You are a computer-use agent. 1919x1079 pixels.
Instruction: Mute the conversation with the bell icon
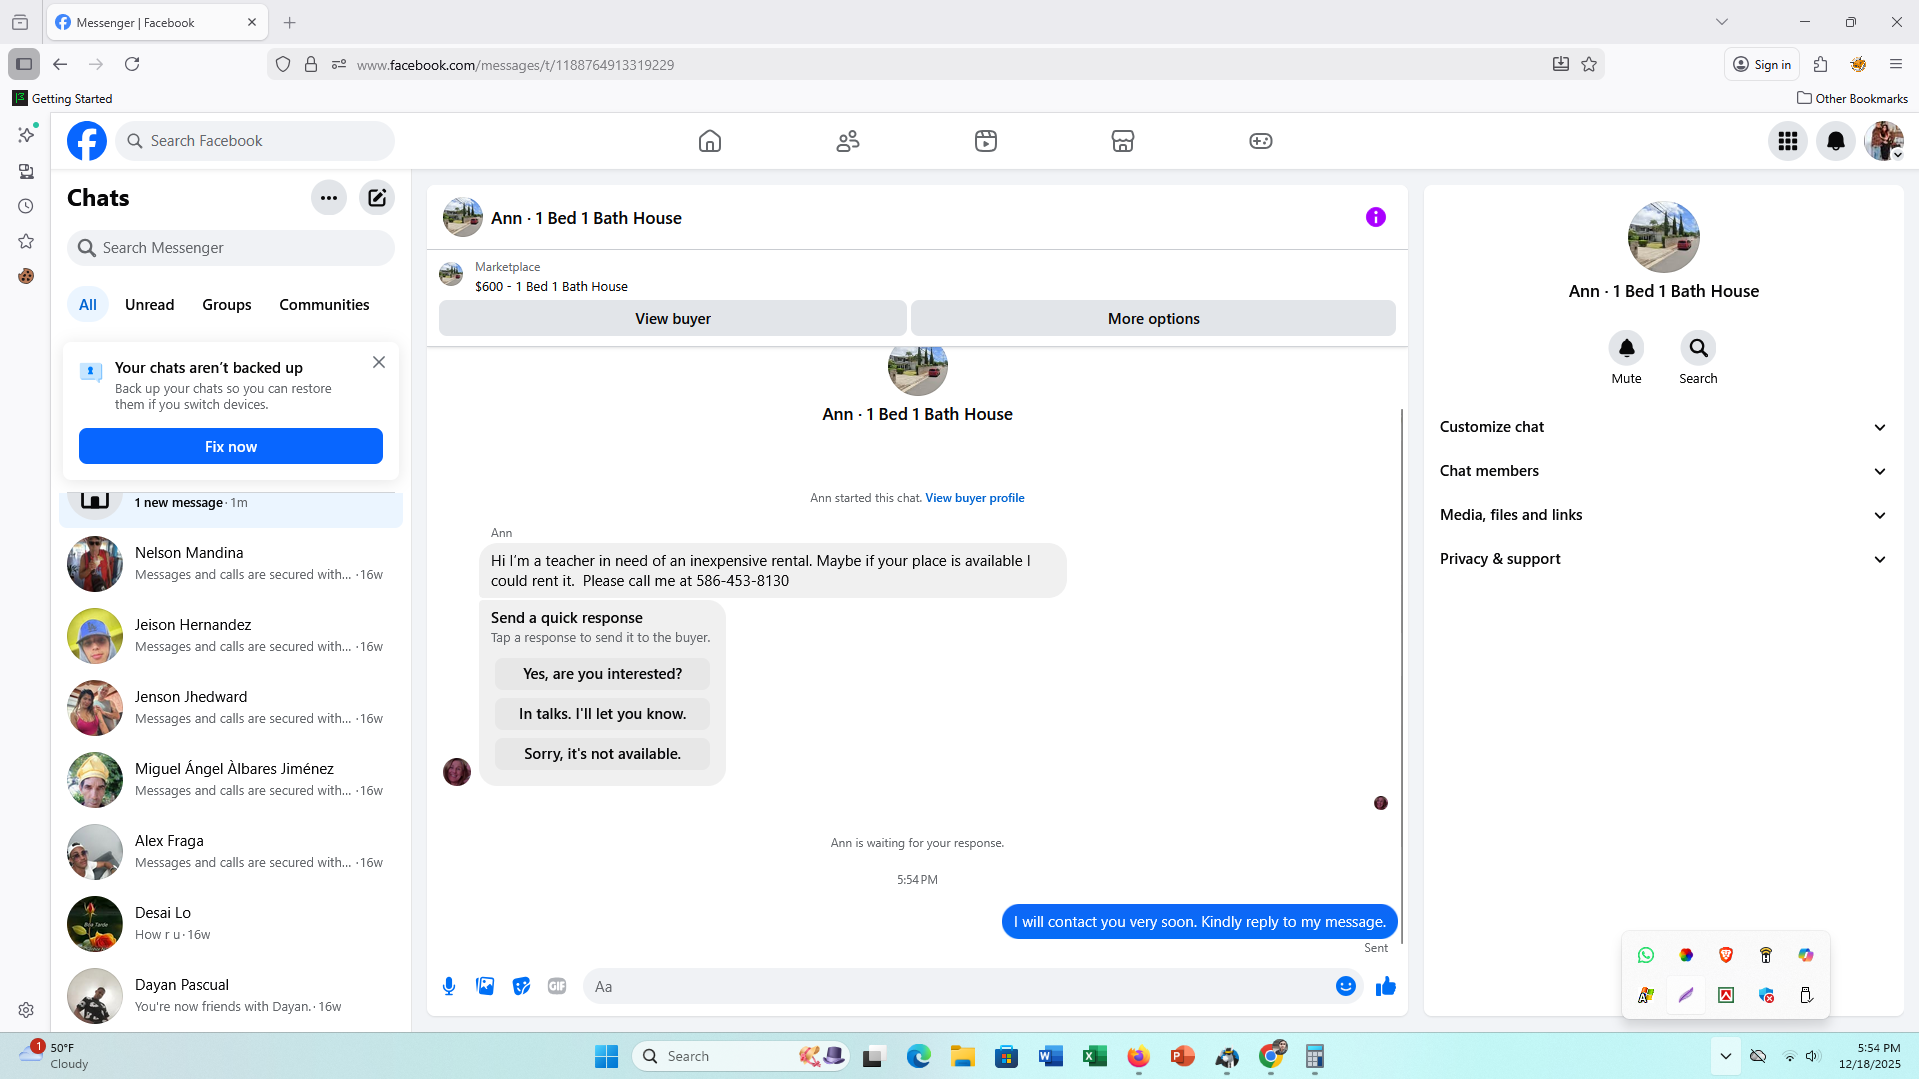pos(1627,348)
